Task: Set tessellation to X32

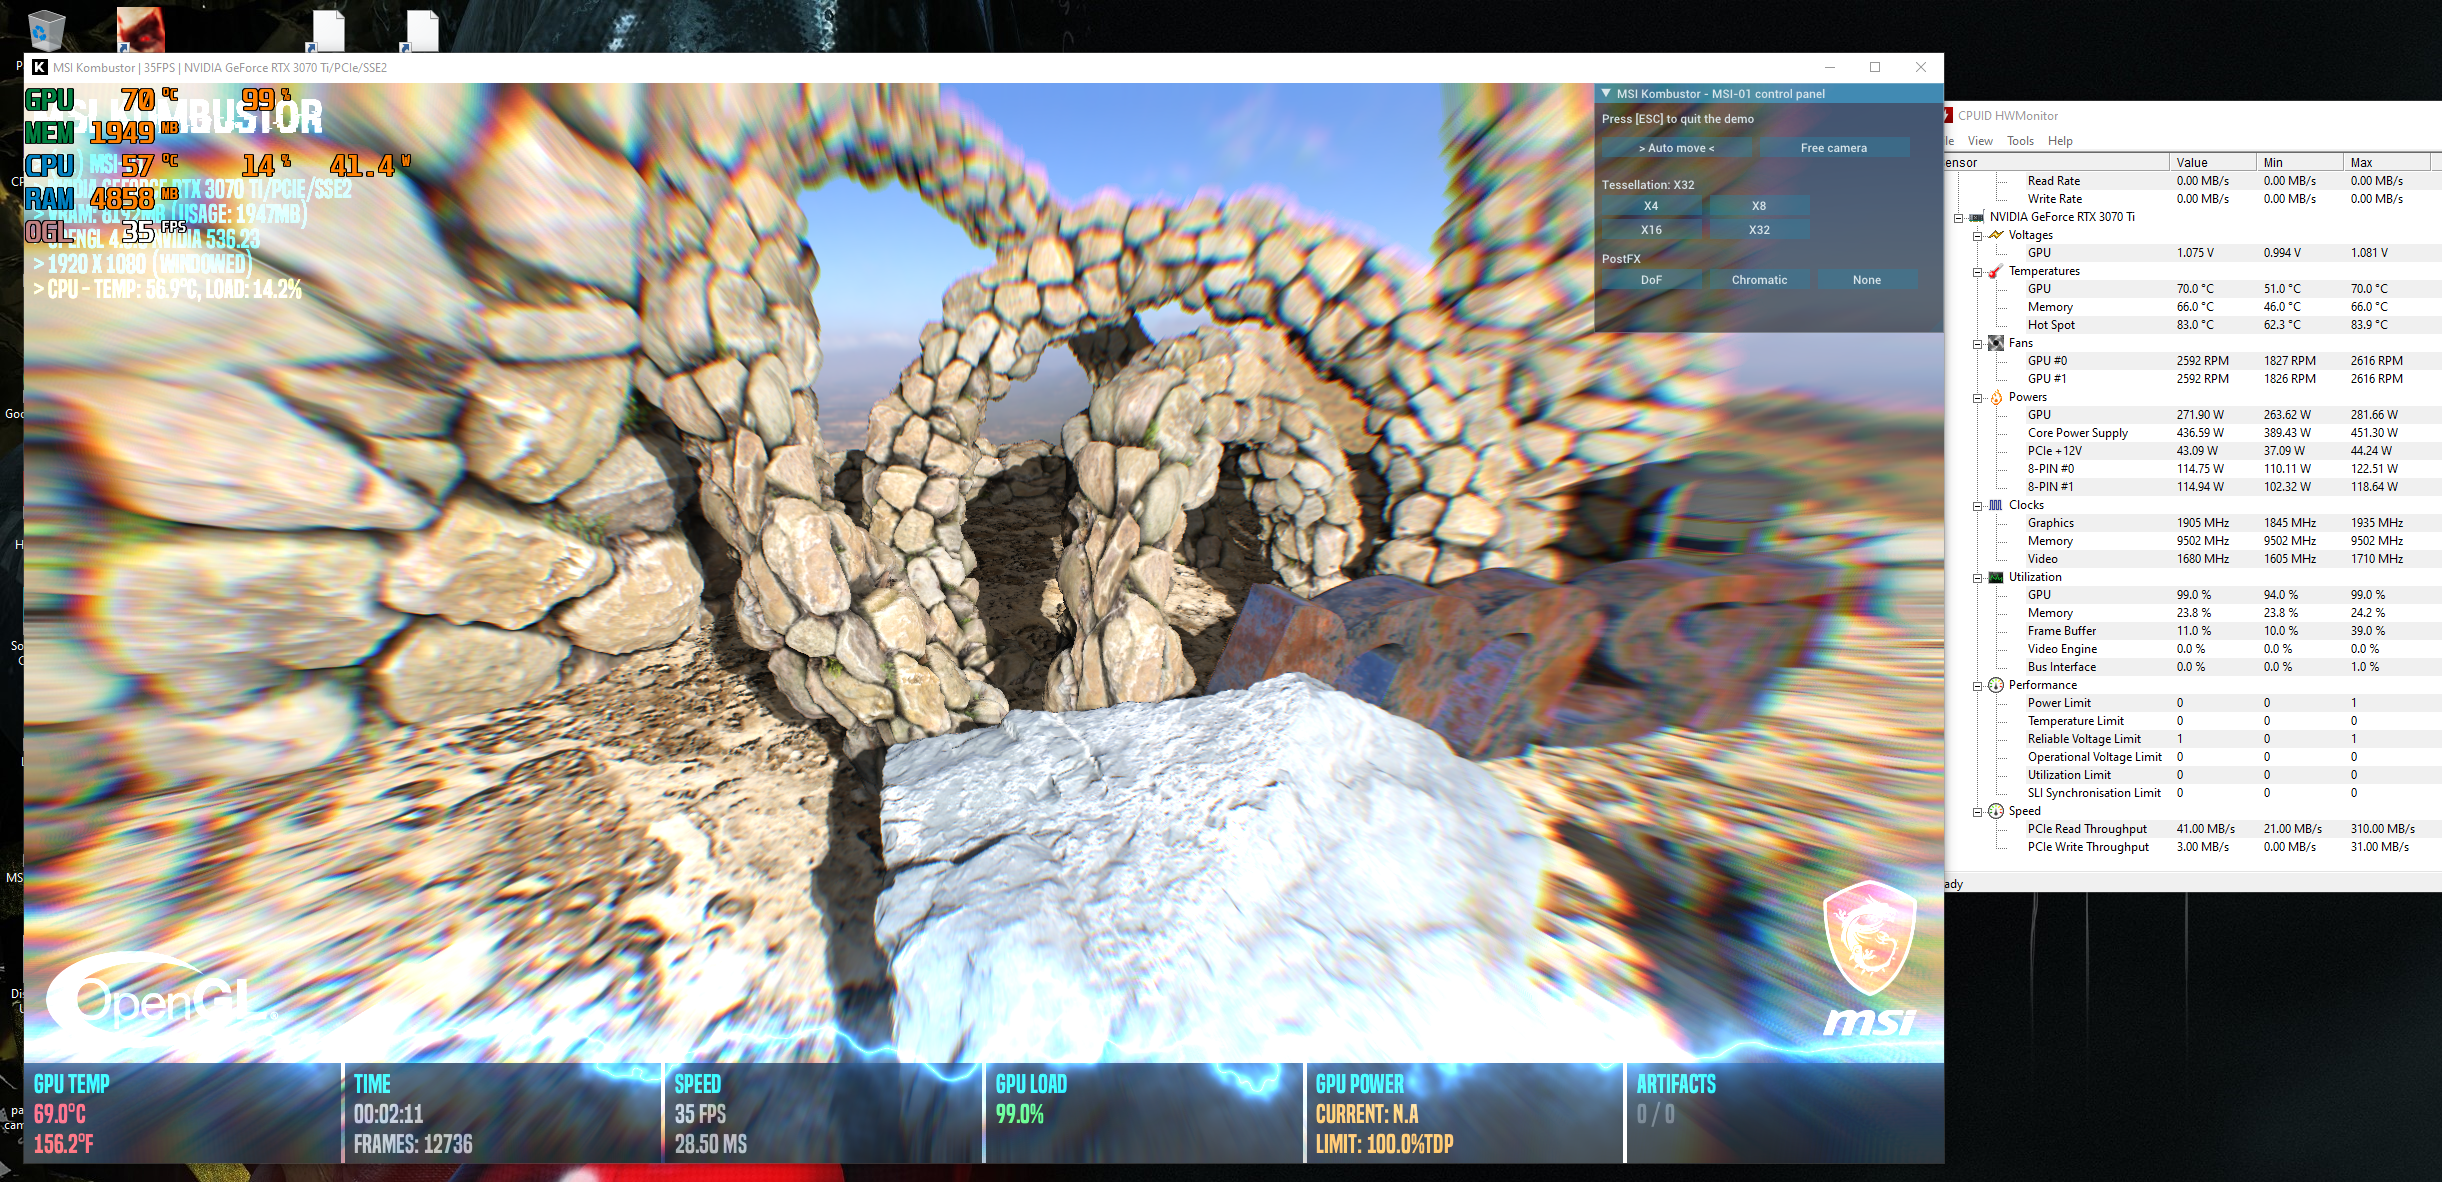Action: pyautogui.click(x=1759, y=230)
